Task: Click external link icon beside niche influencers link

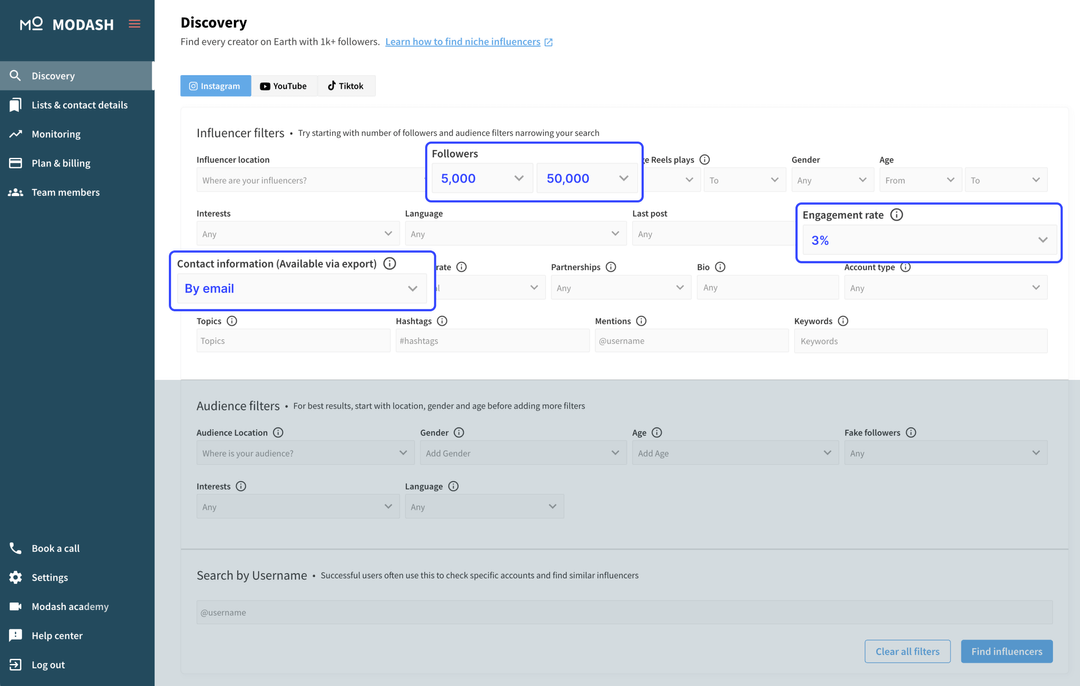Action: coord(548,42)
